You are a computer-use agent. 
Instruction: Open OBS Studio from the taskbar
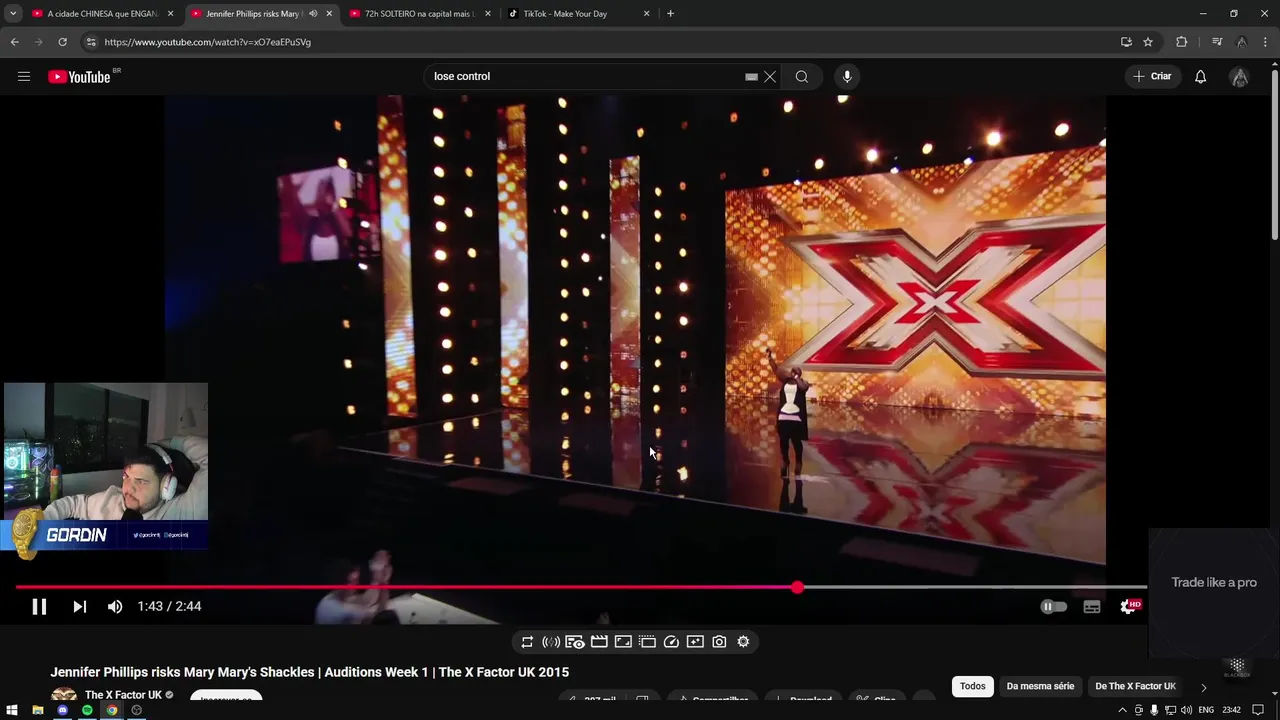pyautogui.click(x=137, y=710)
